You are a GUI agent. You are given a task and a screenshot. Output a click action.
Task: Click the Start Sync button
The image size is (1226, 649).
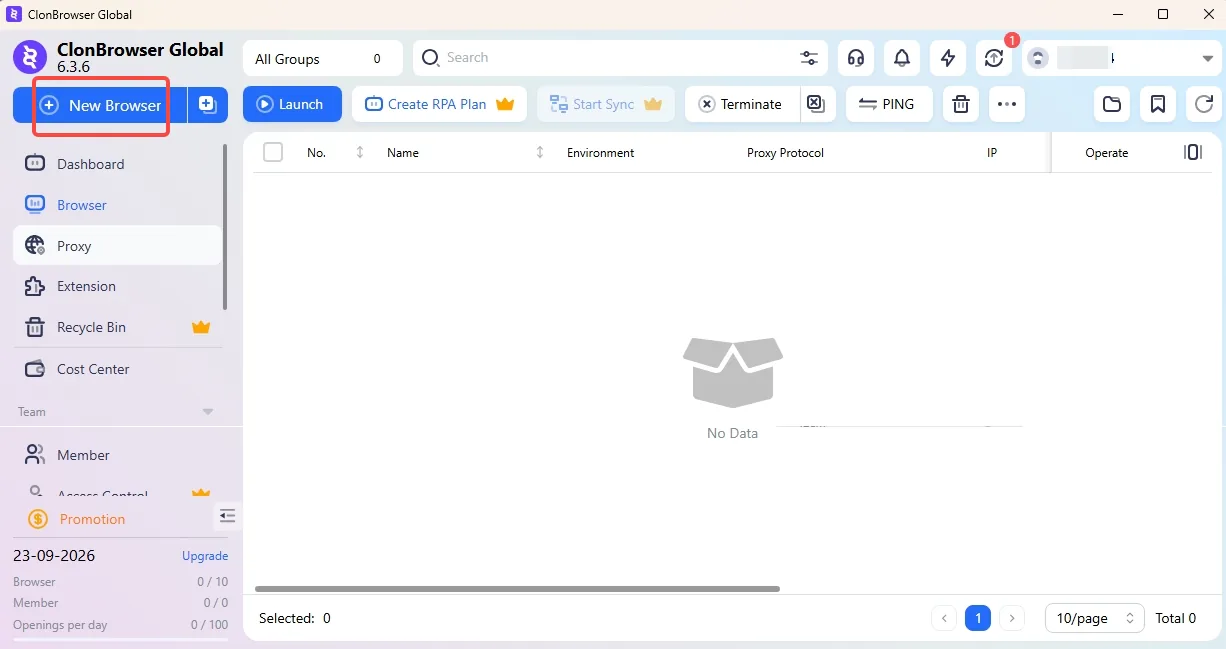pyautogui.click(x=605, y=104)
